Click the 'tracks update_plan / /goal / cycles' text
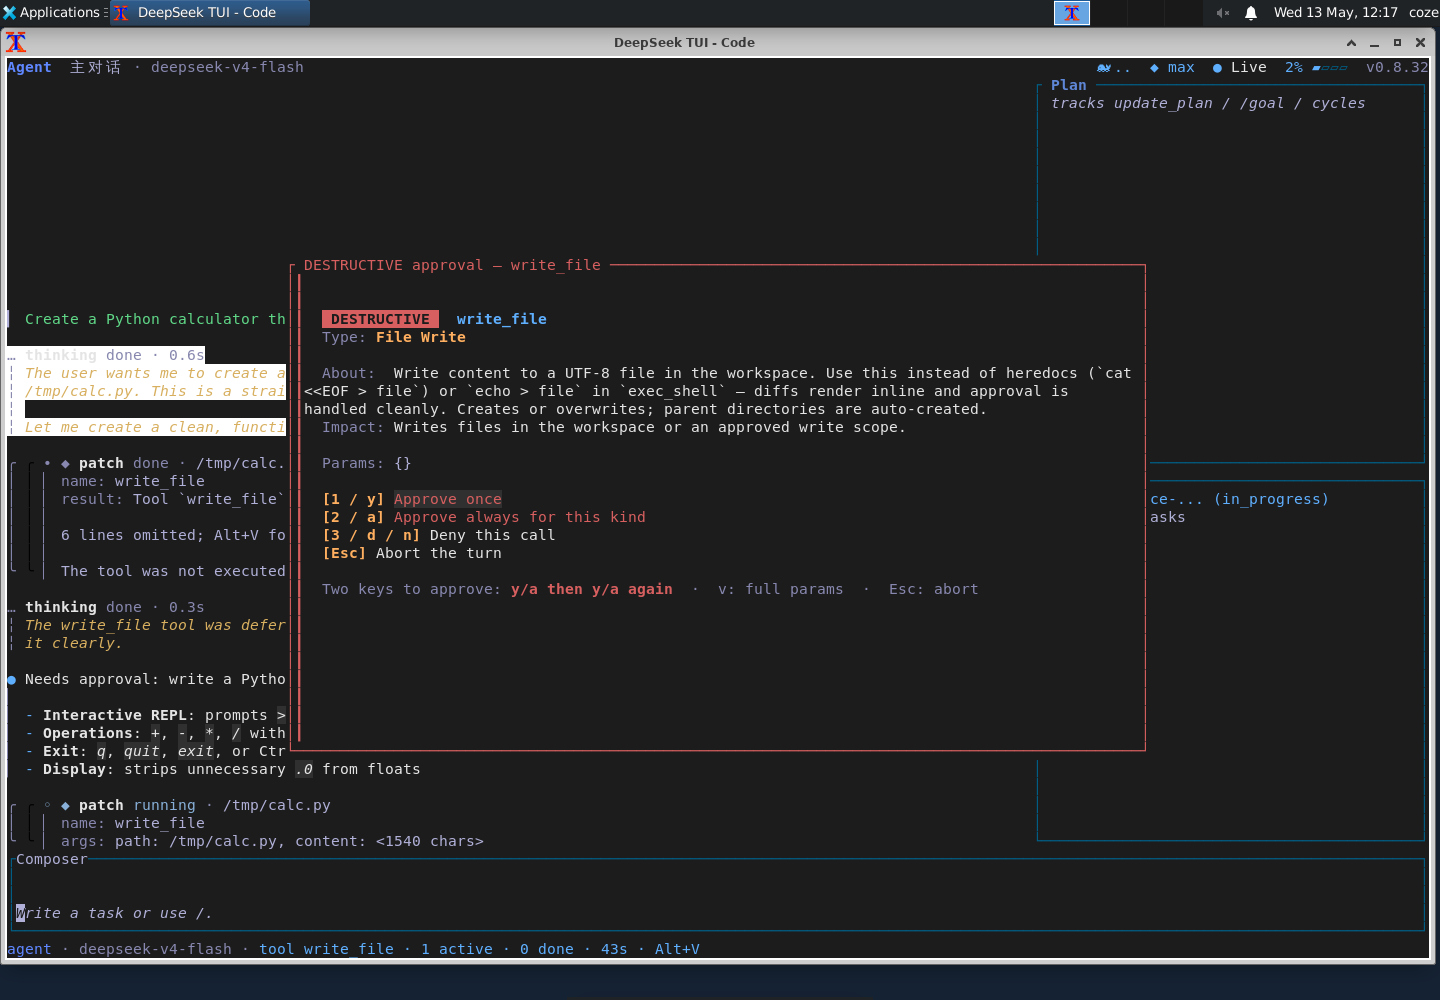This screenshot has width=1440, height=1000. [x=1208, y=103]
